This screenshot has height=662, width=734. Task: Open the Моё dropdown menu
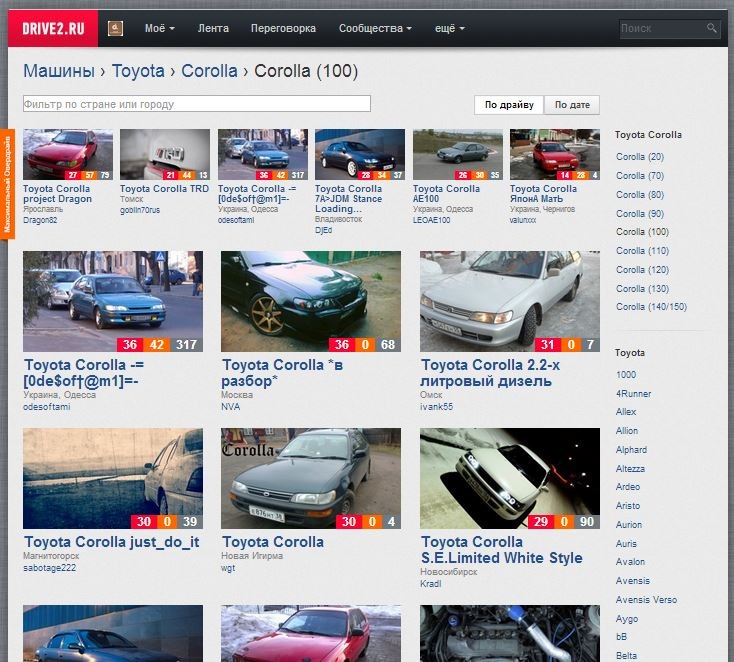coord(160,29)
